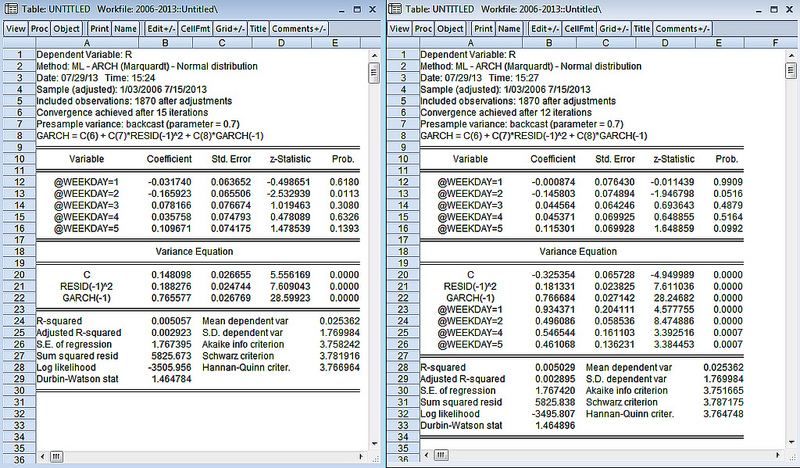Viewport: 800px width, 468px height.
Task: Select row 12 header in left table
Action: point(19,182)
